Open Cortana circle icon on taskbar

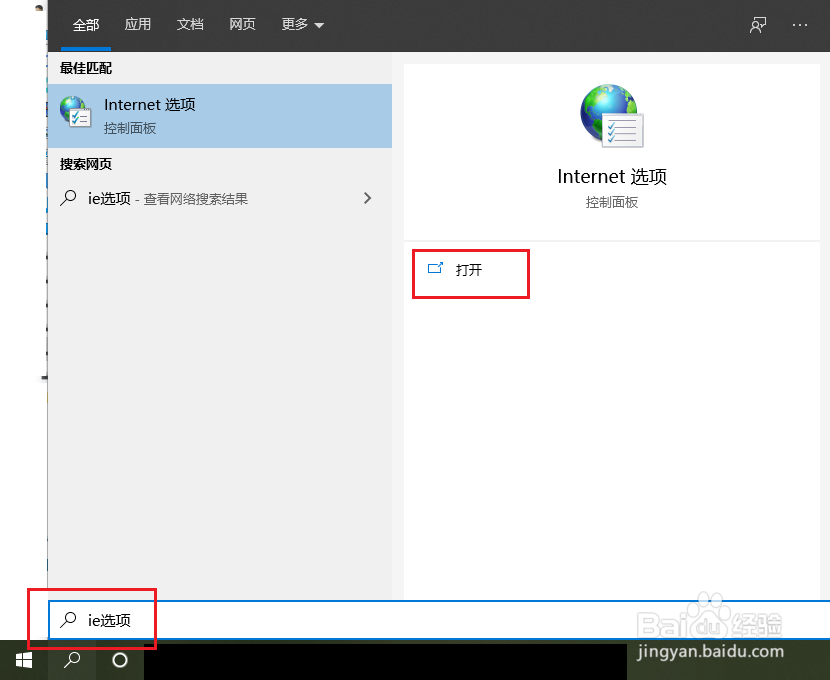(x=120, y=660)
